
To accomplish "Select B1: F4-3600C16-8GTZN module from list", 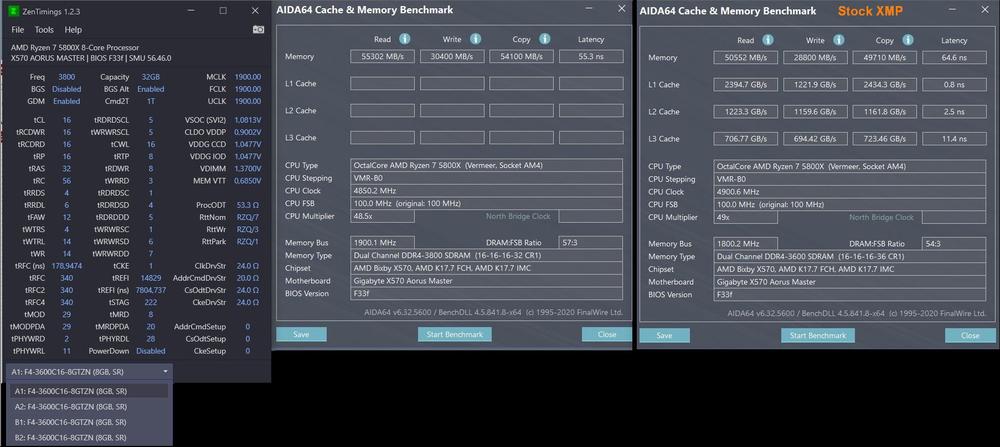I will (x=70, y=422).
